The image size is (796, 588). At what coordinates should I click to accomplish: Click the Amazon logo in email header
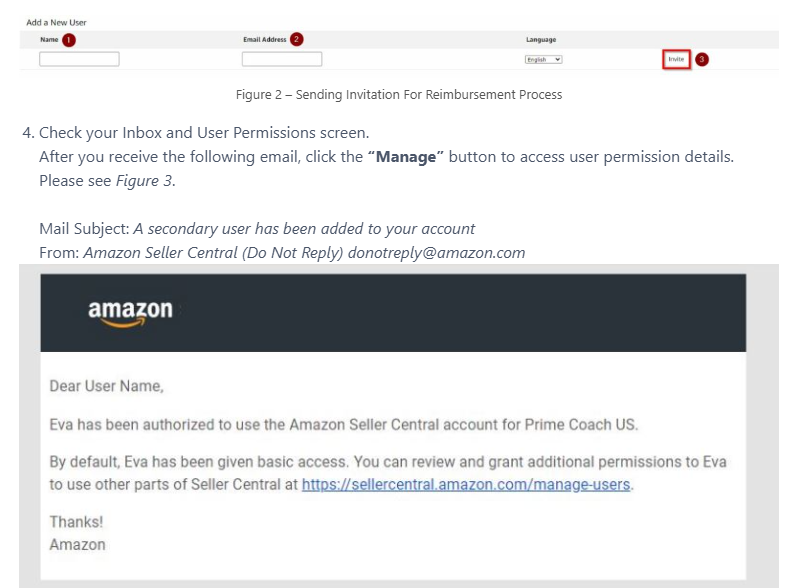(x=130, y=312)
